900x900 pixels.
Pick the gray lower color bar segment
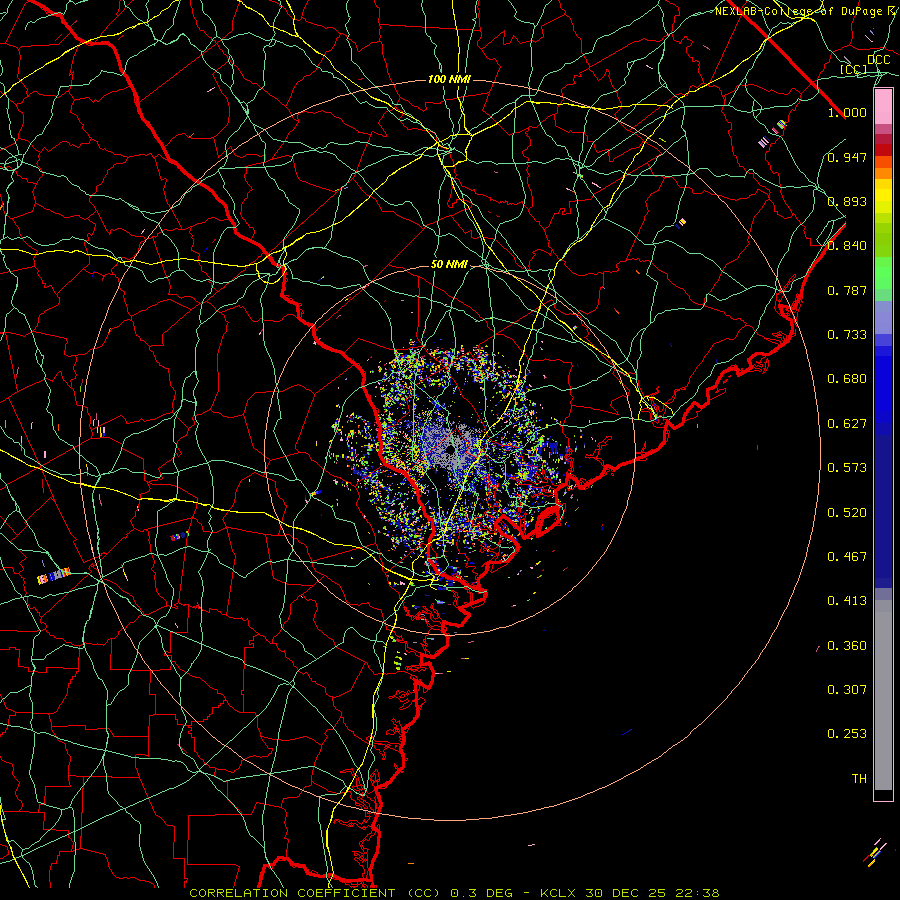(883, 695)
